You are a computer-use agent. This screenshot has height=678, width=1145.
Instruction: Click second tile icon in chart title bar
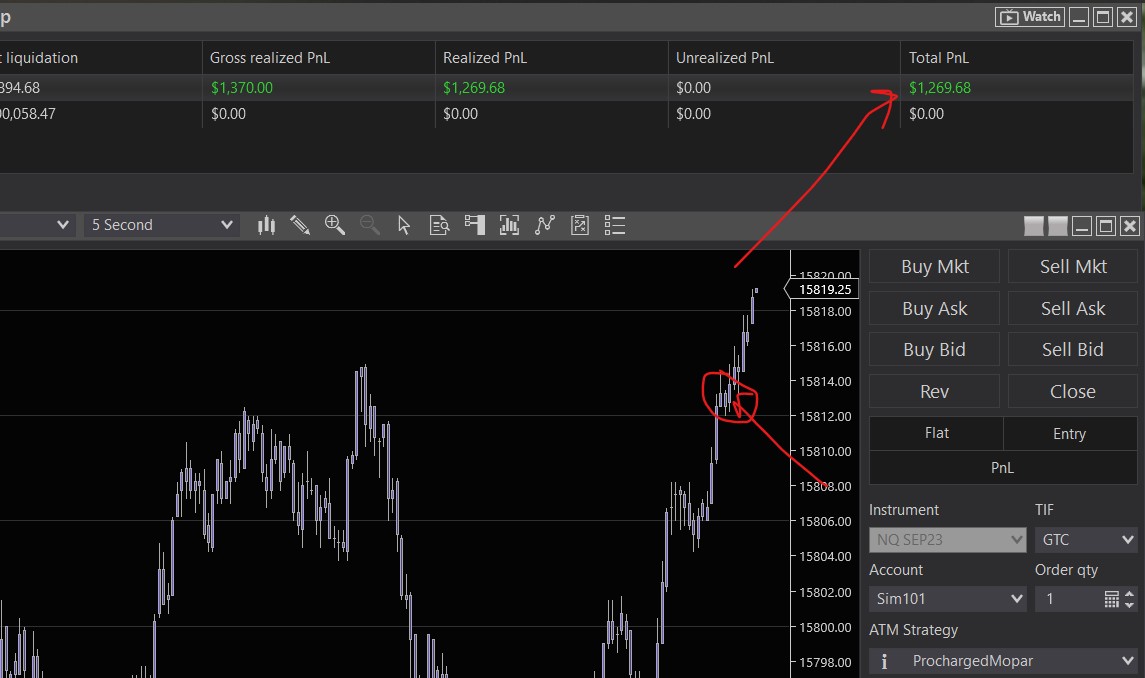pyautogui.click(x=1057, y=226)
